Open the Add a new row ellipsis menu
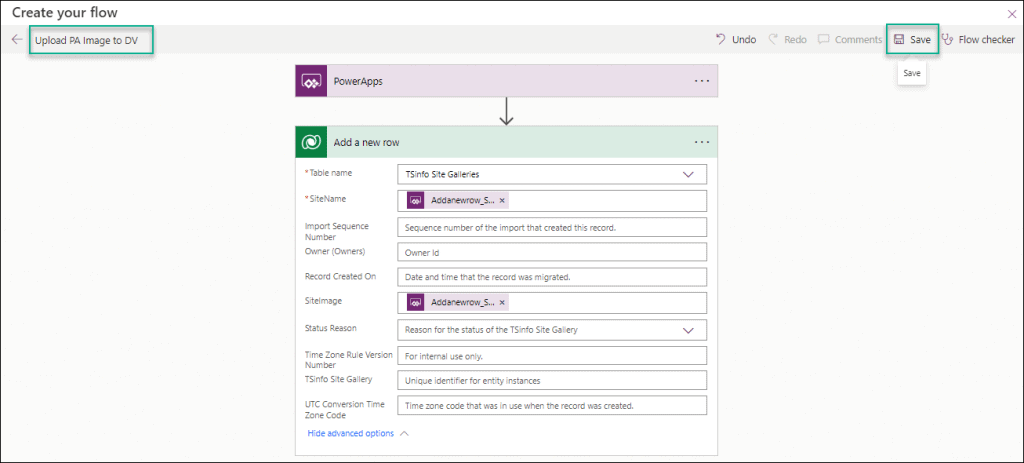 coord(702,142)
